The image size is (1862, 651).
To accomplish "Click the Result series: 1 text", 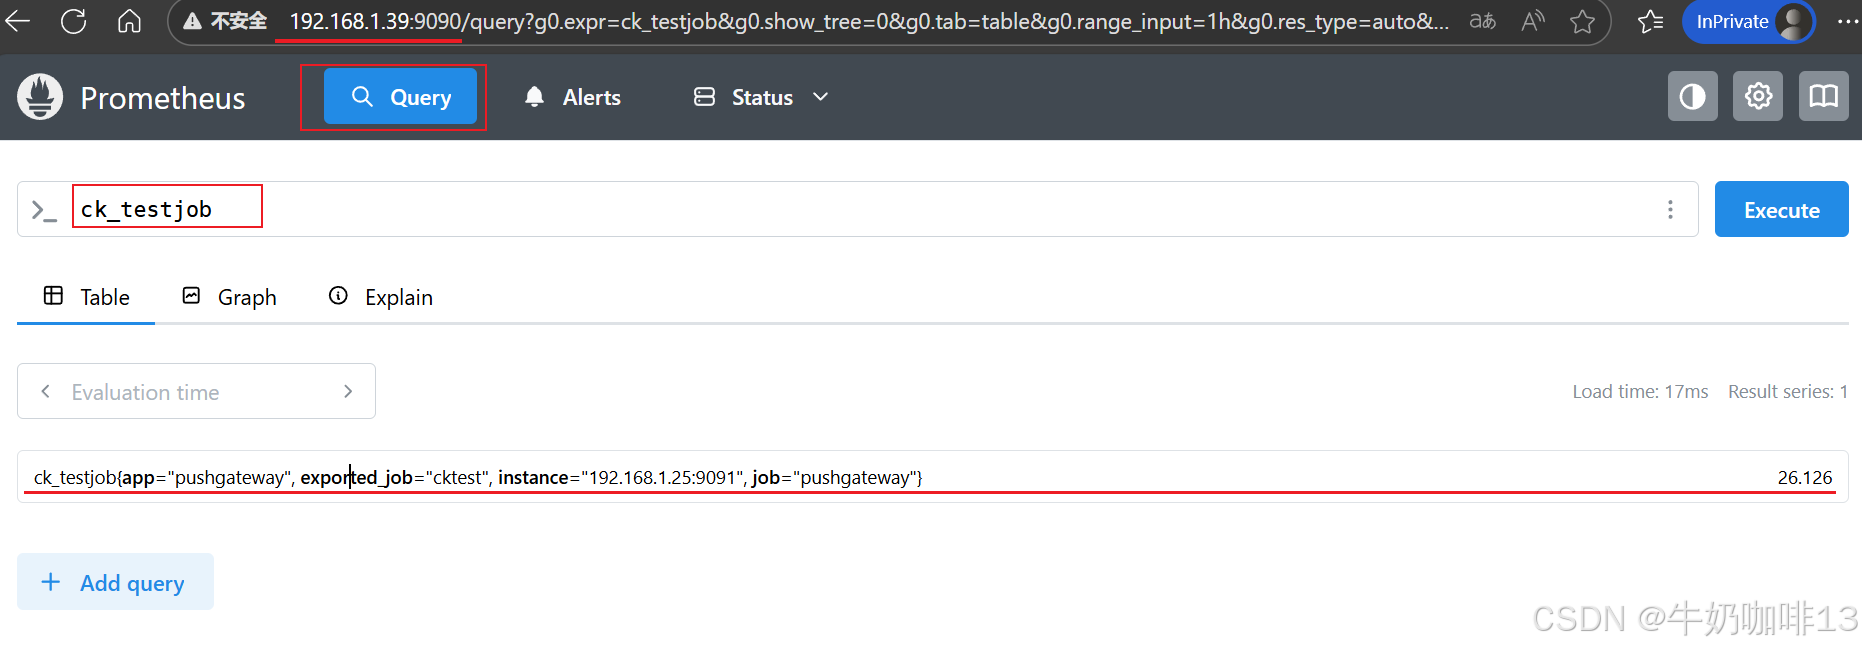I will click(1788, 391).
